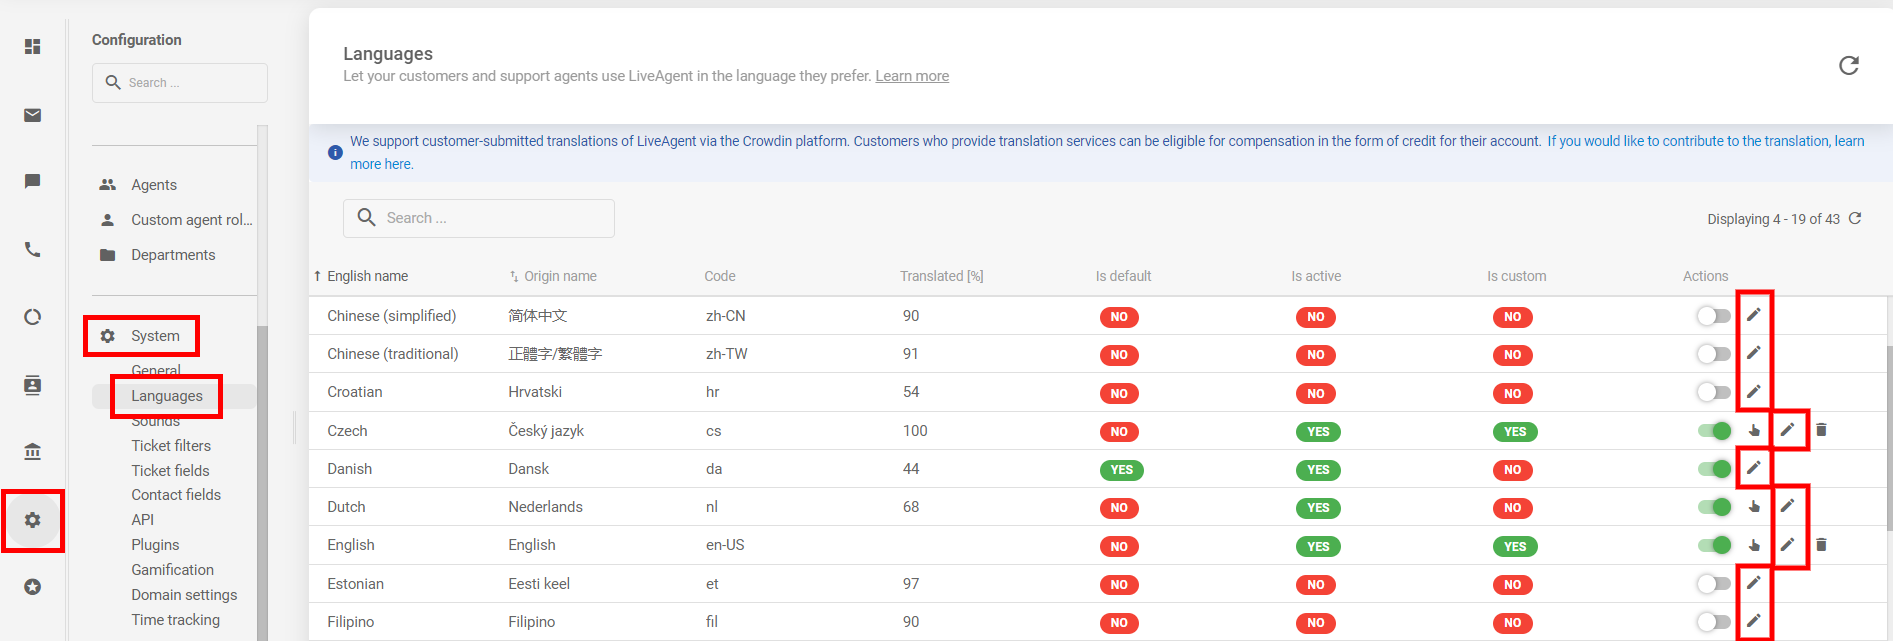Collapse the System section in configuration
1895x642 pixels.
tap(155, 336)
